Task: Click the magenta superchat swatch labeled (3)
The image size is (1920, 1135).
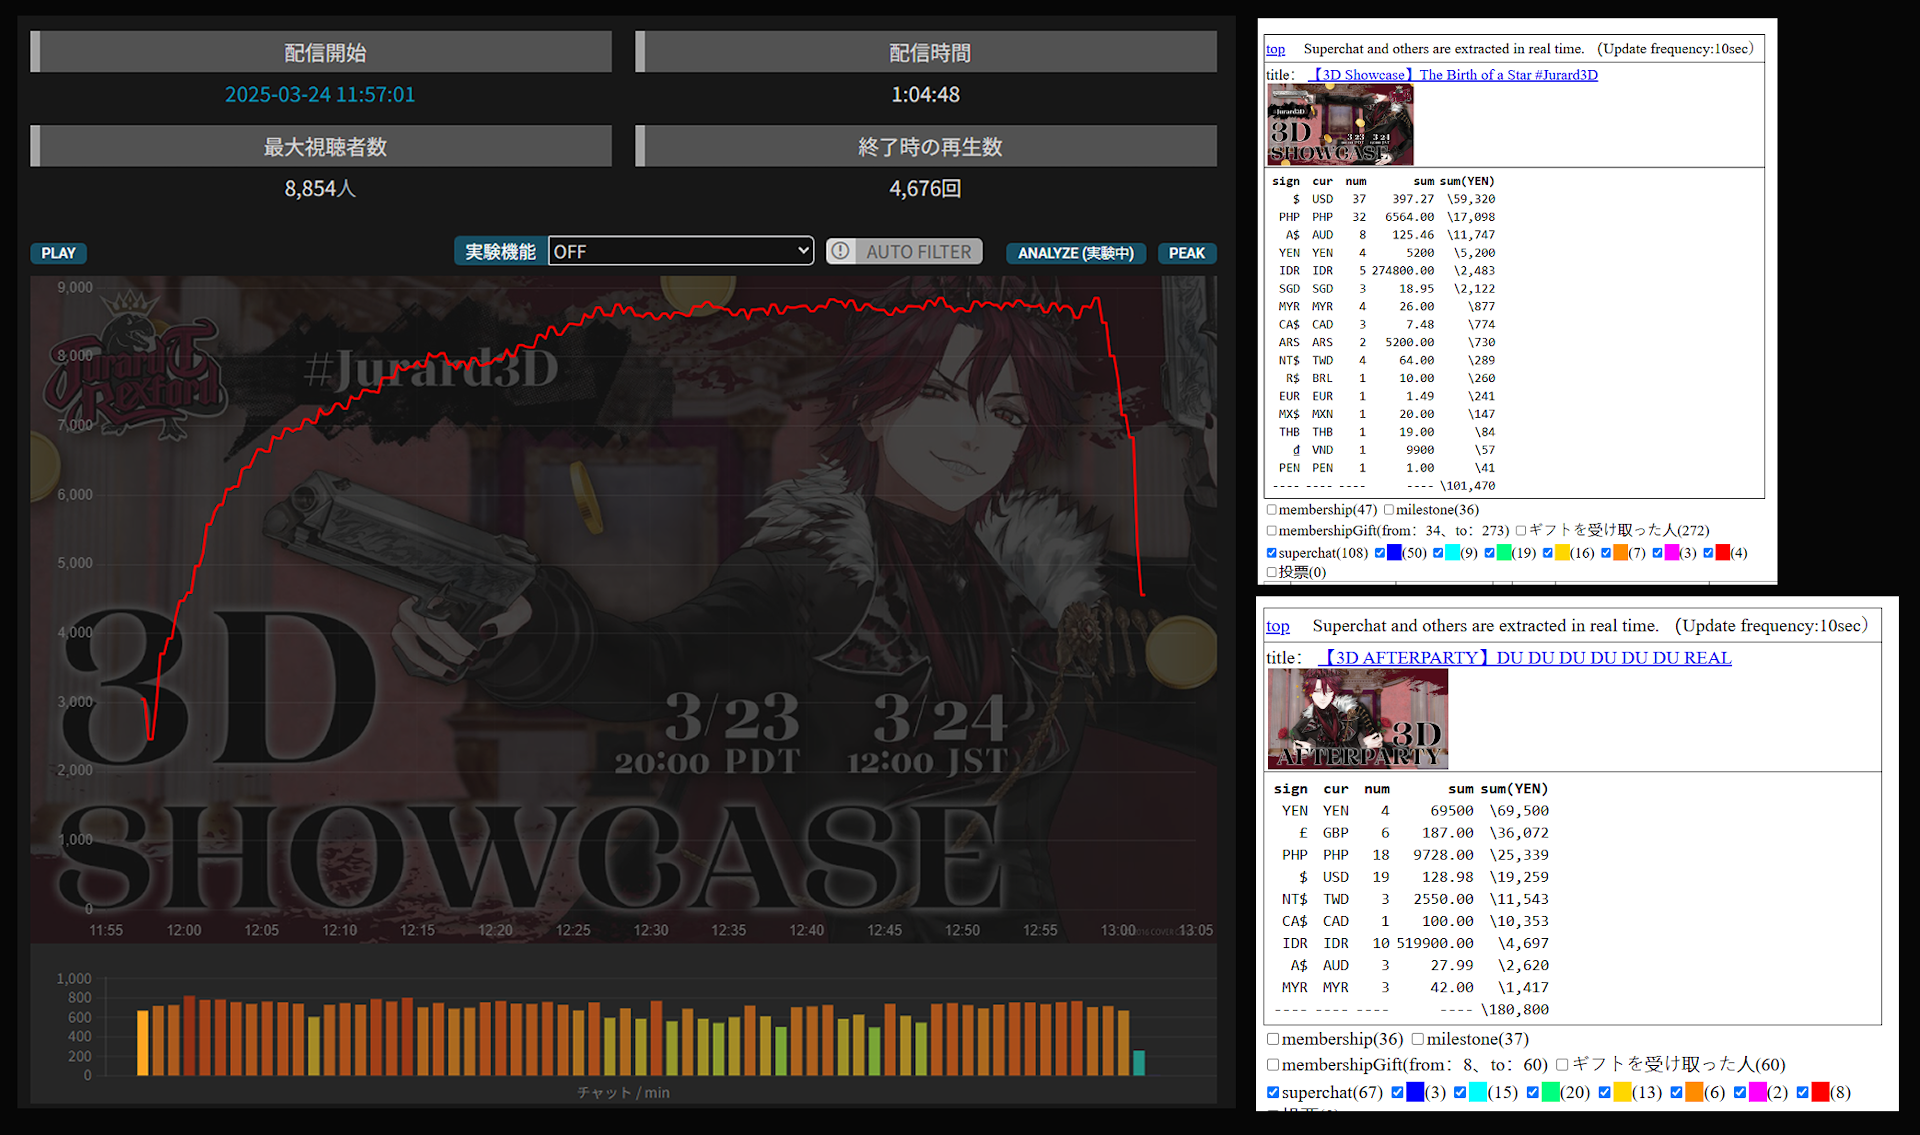Action: [x=1672, y=553]
